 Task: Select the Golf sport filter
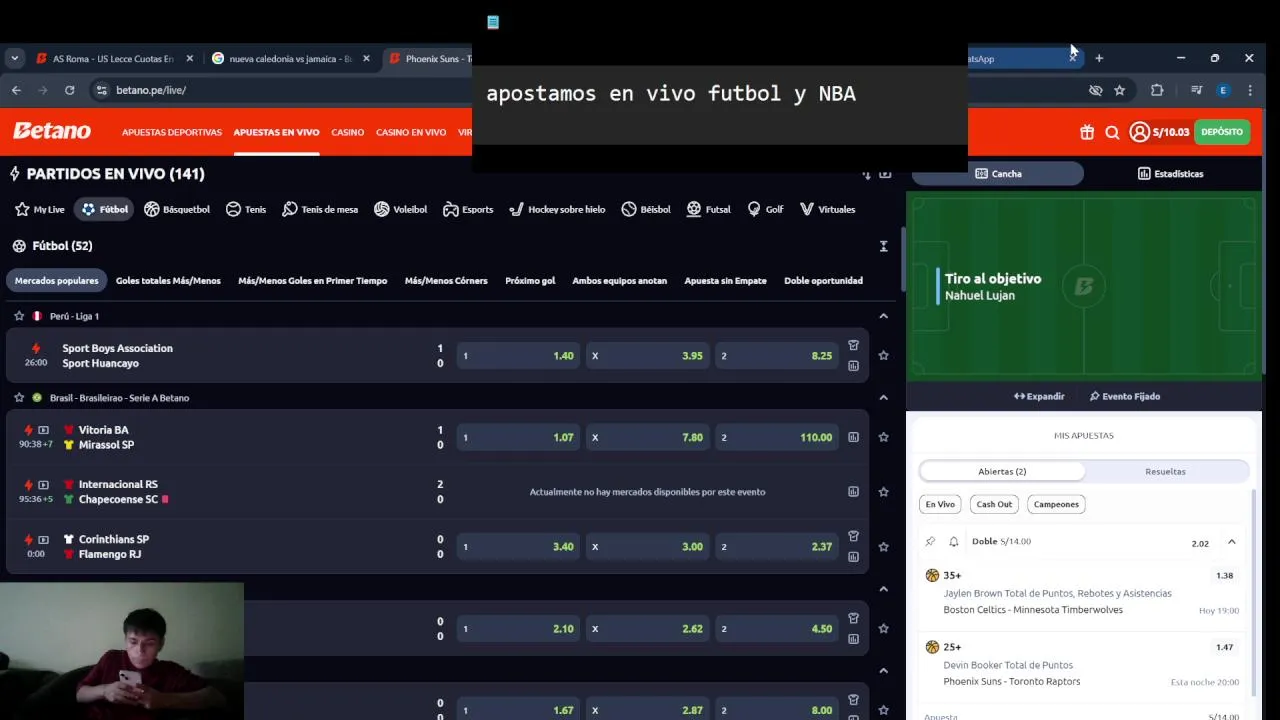click(x=765, y=209)
